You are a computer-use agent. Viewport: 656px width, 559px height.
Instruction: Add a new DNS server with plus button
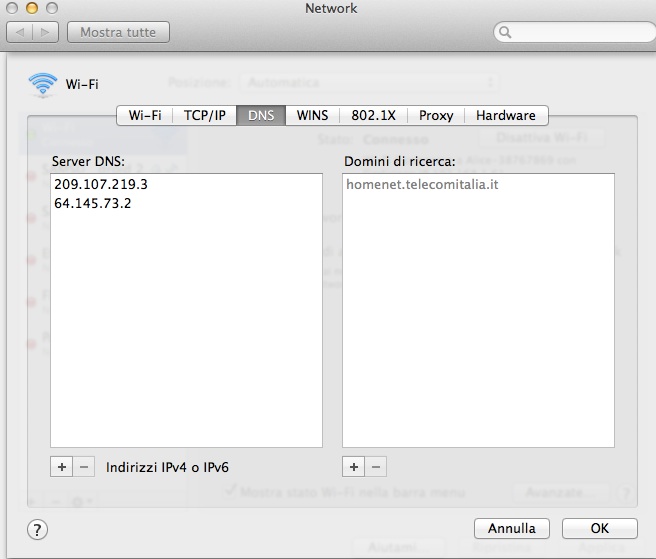pos(61,467)
